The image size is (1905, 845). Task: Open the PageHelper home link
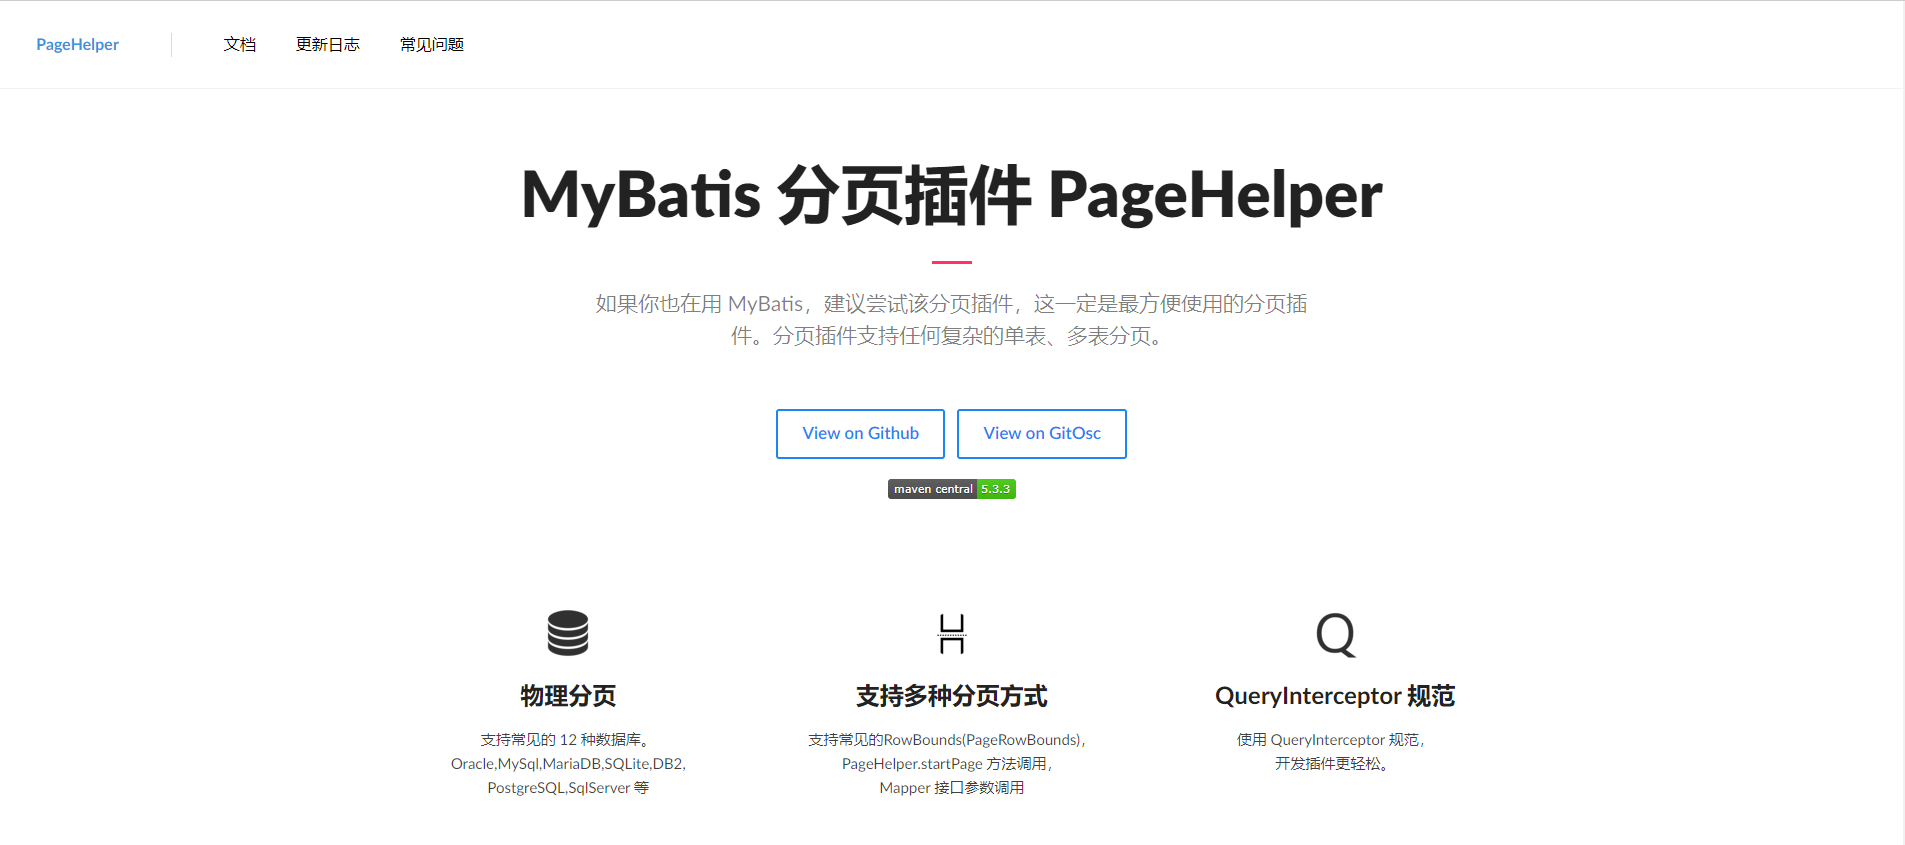(x=77, y=44)
